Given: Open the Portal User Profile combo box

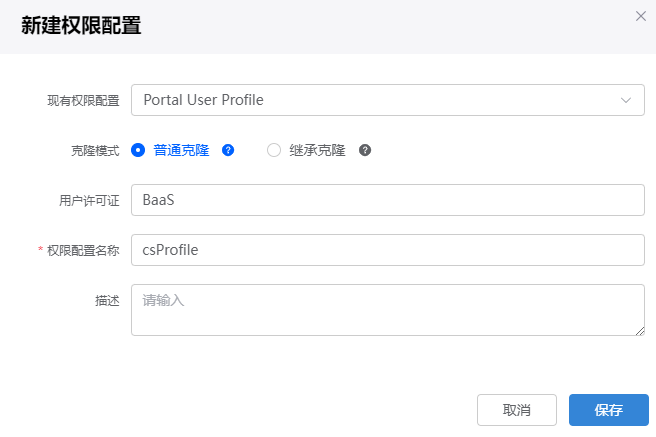Looking at the screenshot, I should [x=388, y=100].
